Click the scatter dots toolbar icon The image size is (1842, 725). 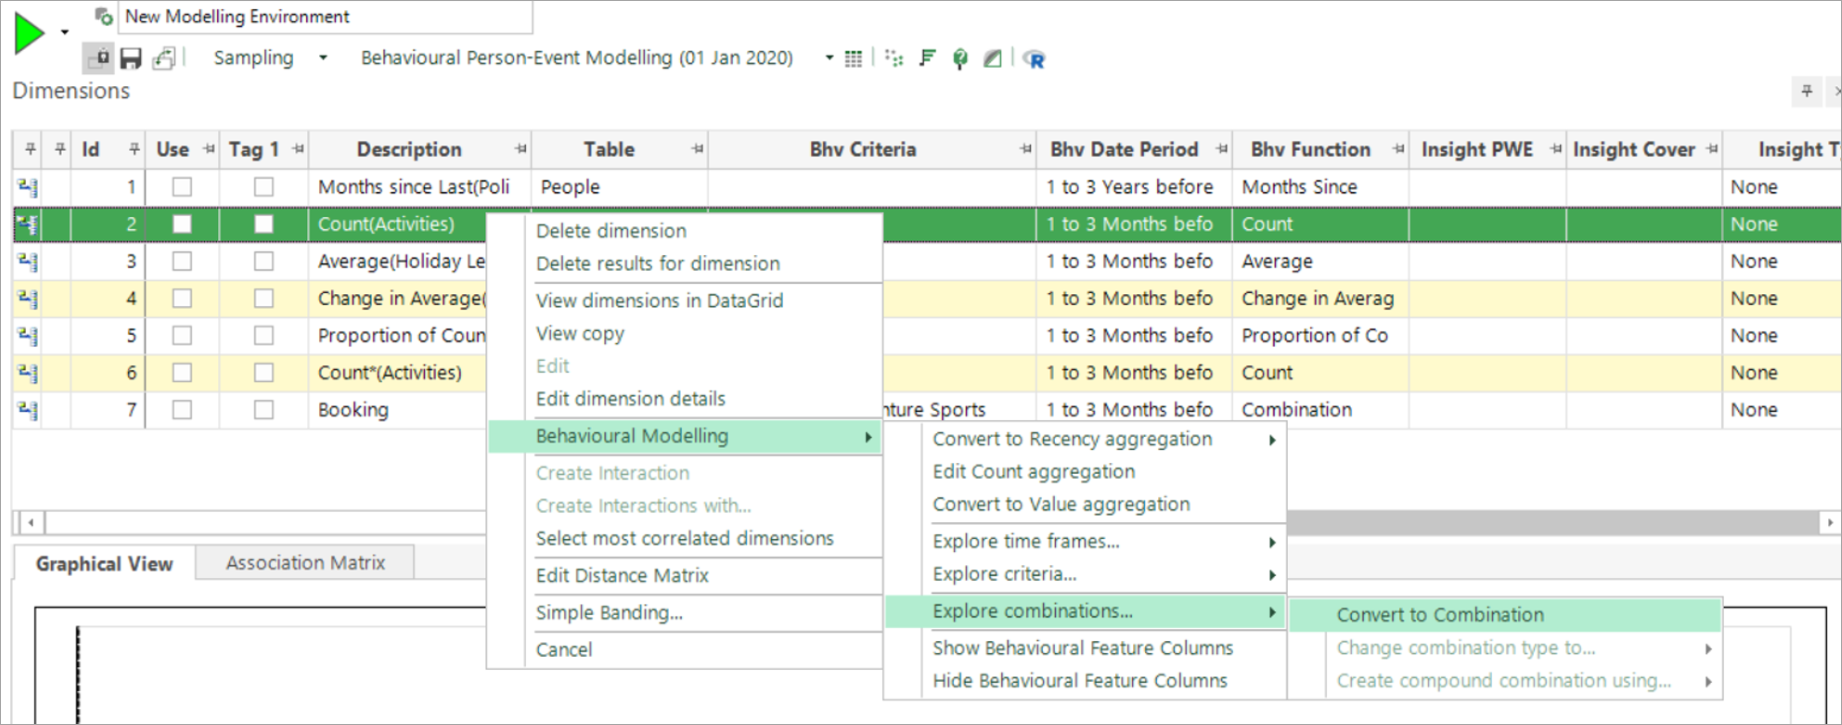894,59
